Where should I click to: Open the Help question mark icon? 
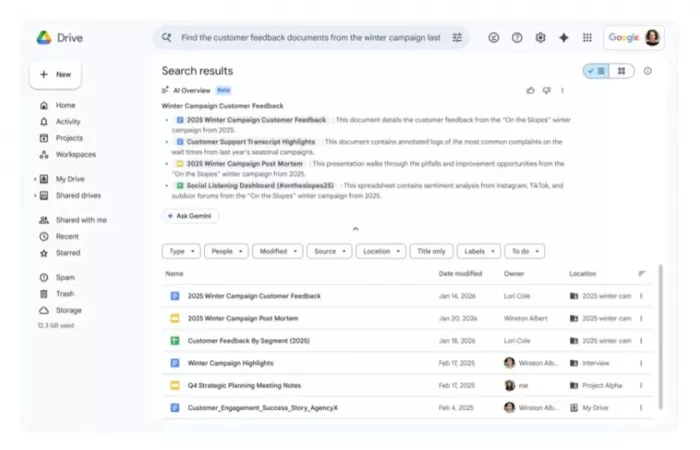(x=517, y=38)
